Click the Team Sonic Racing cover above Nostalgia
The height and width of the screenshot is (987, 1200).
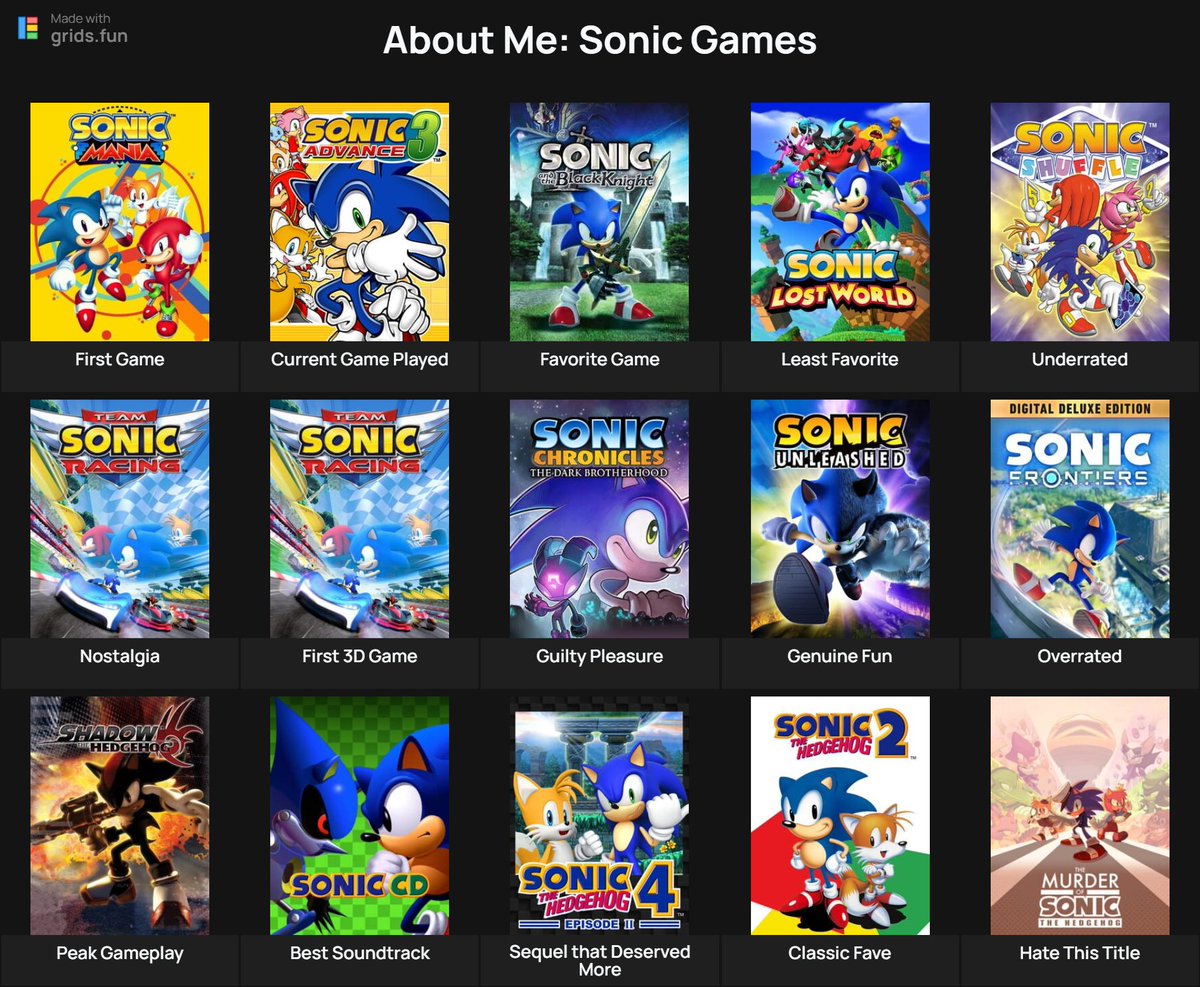point(120,519)
